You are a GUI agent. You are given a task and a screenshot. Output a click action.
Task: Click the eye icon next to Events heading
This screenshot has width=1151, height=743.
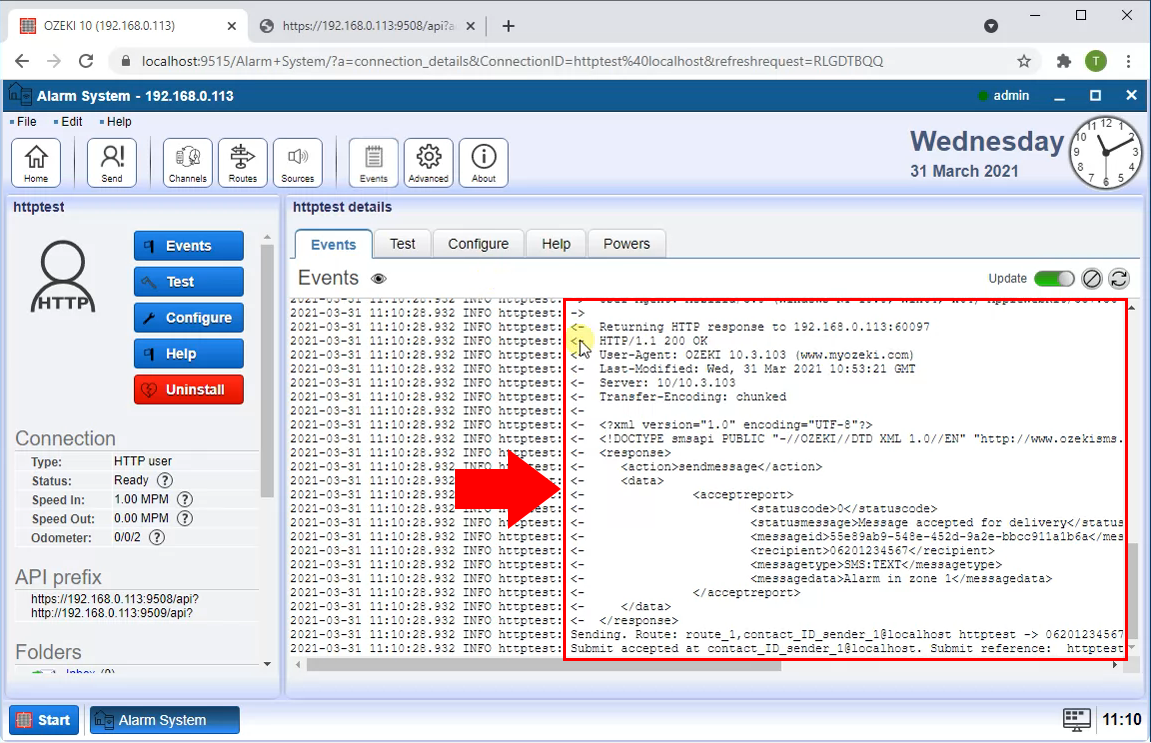click(379, 279)
